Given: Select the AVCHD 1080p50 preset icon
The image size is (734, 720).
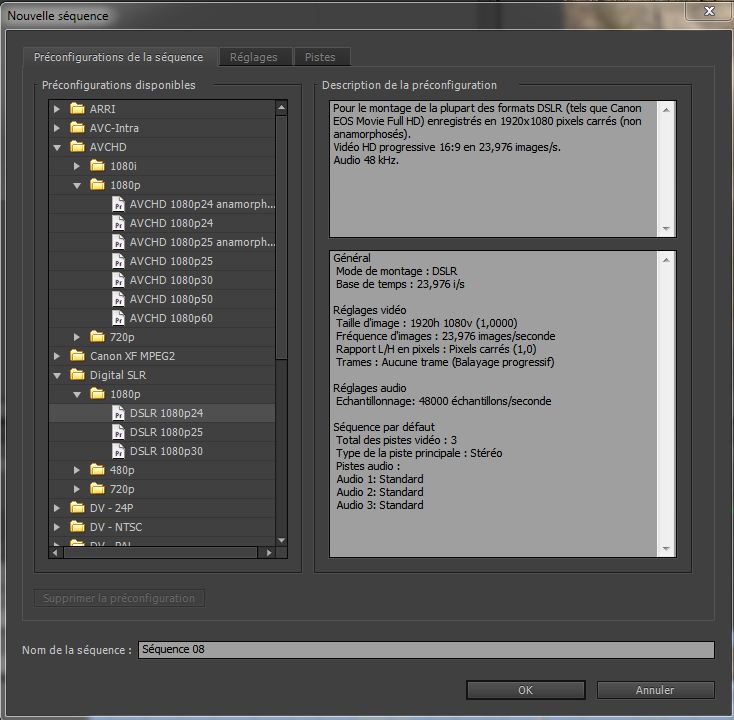Looking at the screenshot, I should click(119, 299).
